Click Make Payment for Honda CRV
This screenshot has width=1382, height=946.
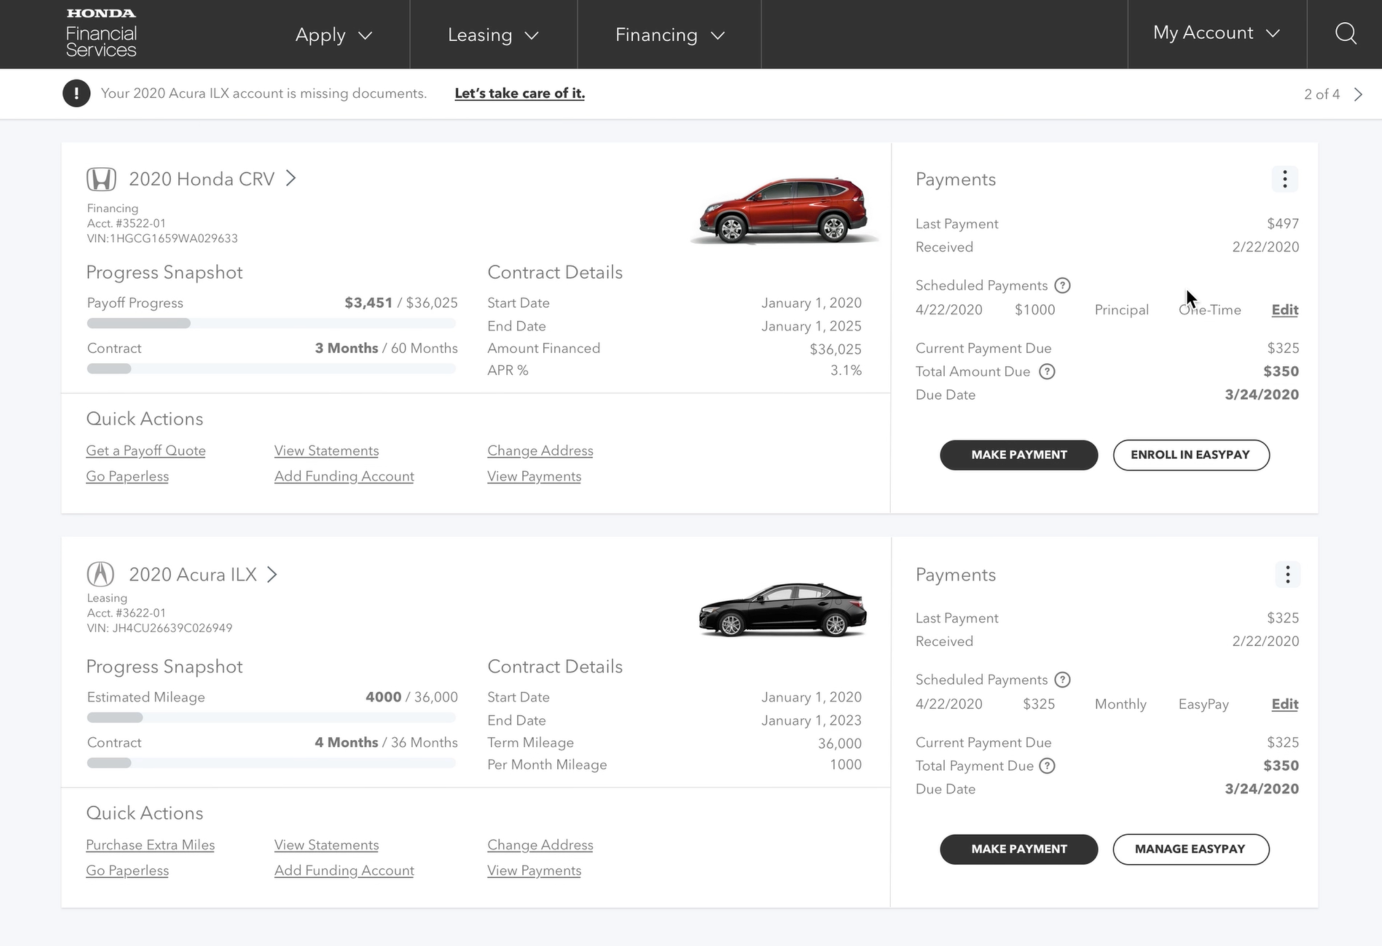point(1019,455)
